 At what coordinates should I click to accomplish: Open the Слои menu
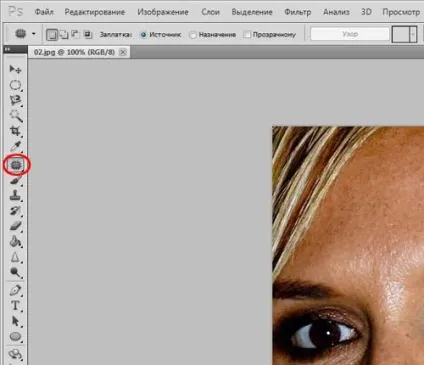[x=210, y=12]
